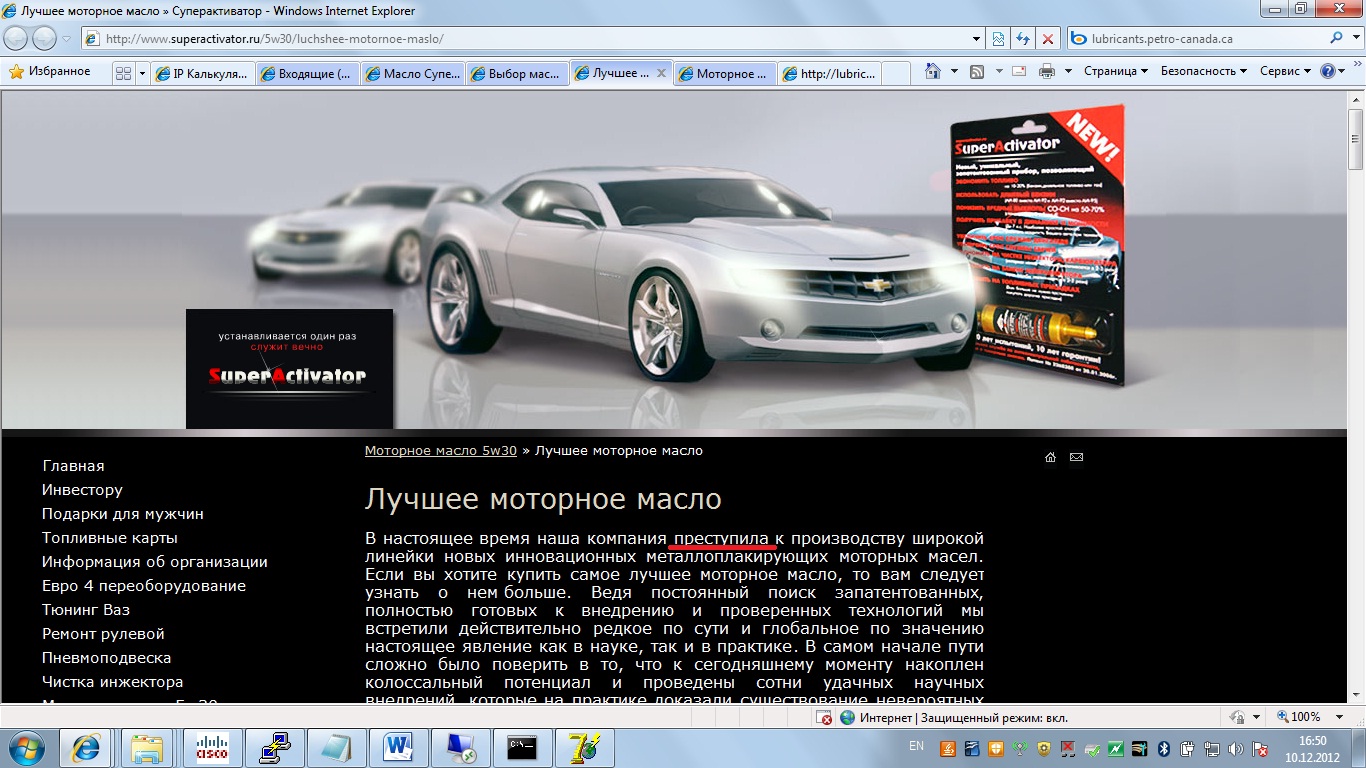Click the browser Back arrow button

tap(16, 39)
